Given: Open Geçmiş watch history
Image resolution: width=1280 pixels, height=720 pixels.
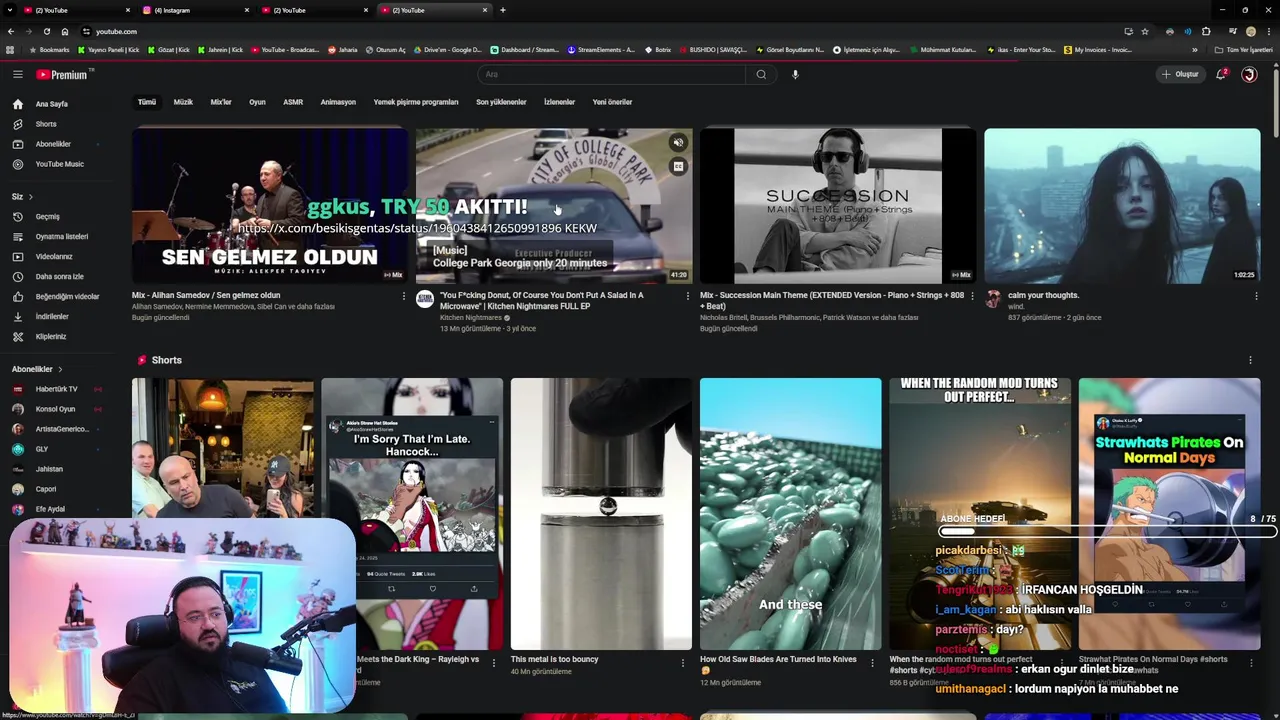Looking at the screenshot, I should [x=48, y=216].
